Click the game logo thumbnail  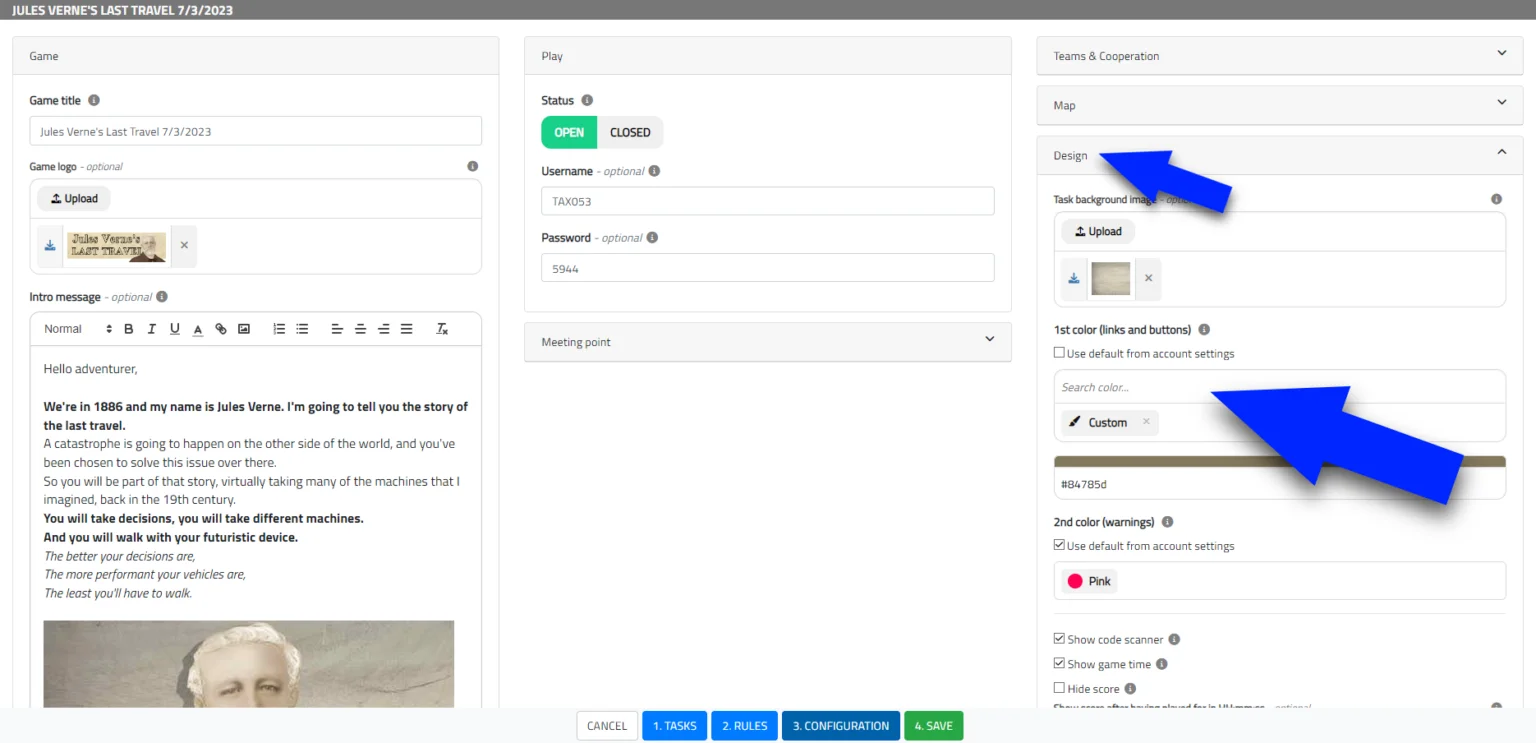tap(117, 246)
